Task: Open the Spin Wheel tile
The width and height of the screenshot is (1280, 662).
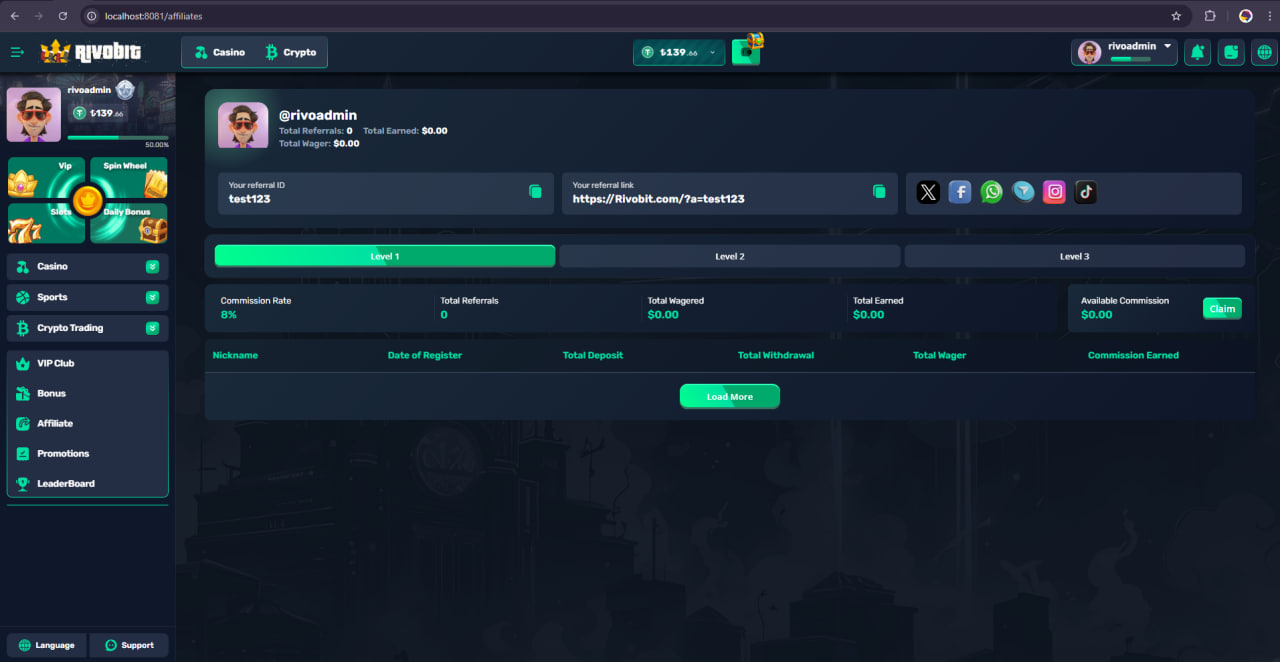Action: tap(129, 178)
